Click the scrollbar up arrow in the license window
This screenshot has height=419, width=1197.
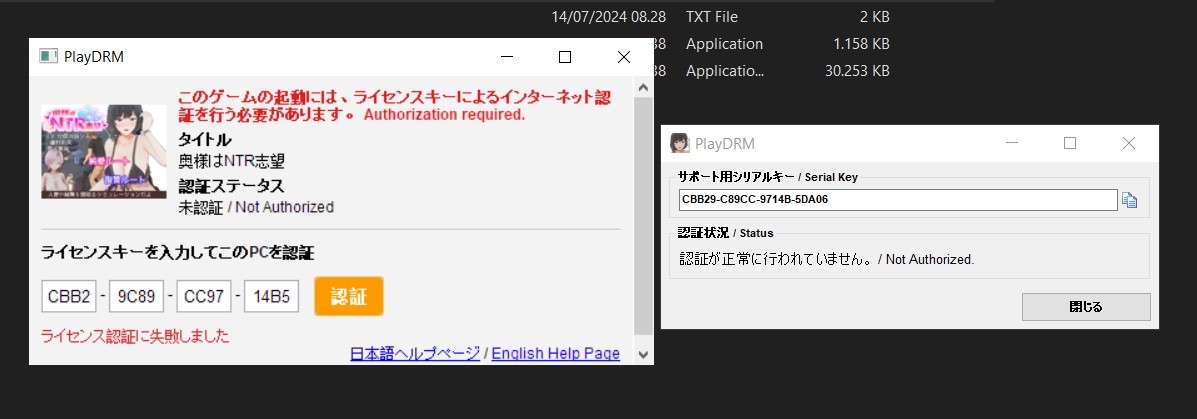point(644,88)
